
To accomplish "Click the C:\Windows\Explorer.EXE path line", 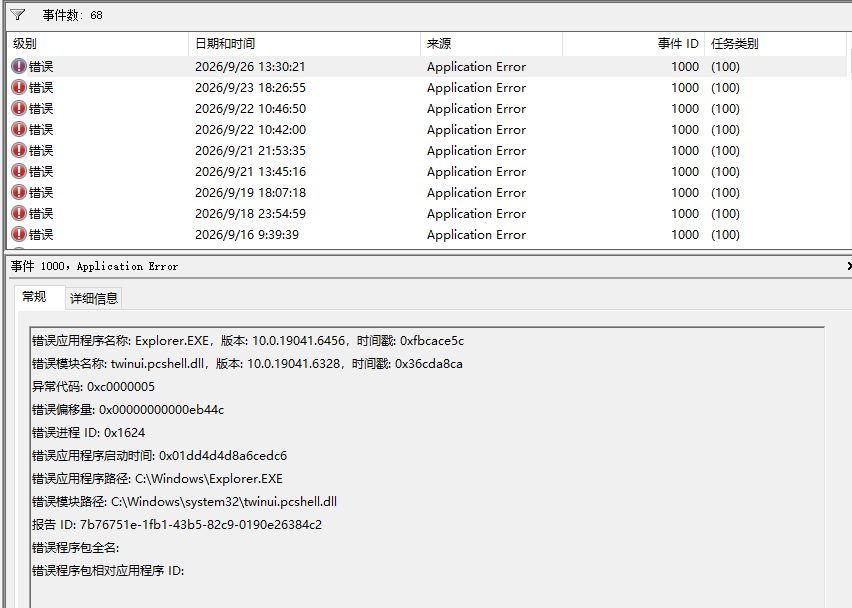I will point(158,479).
